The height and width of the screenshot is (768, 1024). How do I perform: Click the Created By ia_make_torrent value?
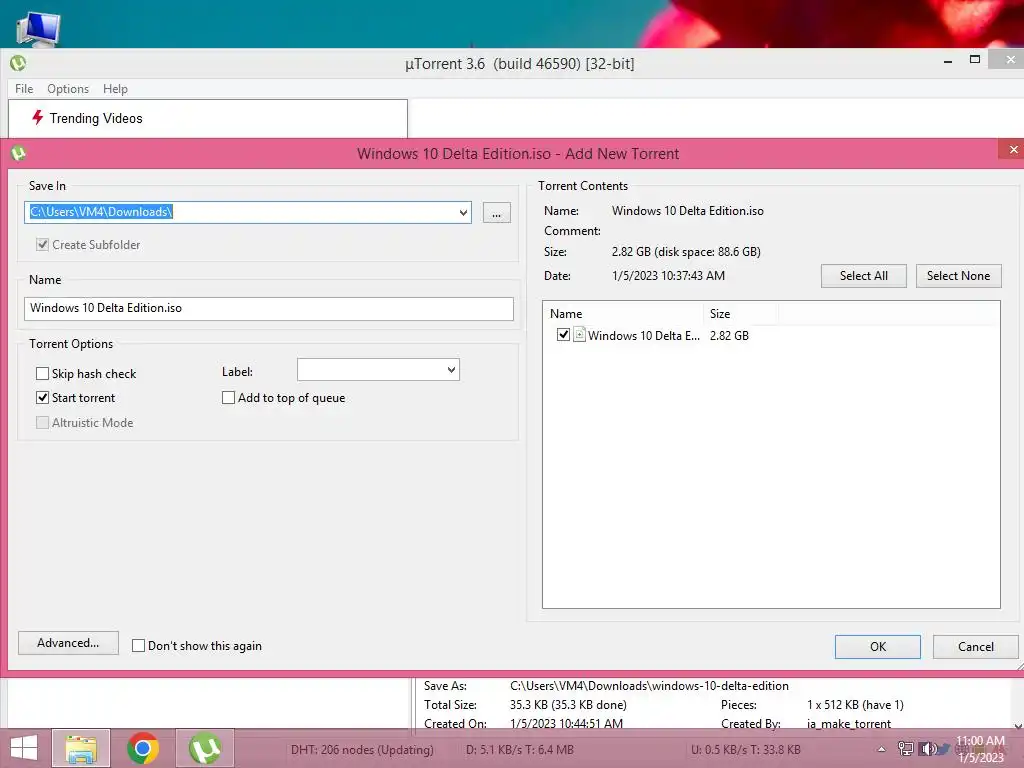pyautogui.click(x=849, y=724)
